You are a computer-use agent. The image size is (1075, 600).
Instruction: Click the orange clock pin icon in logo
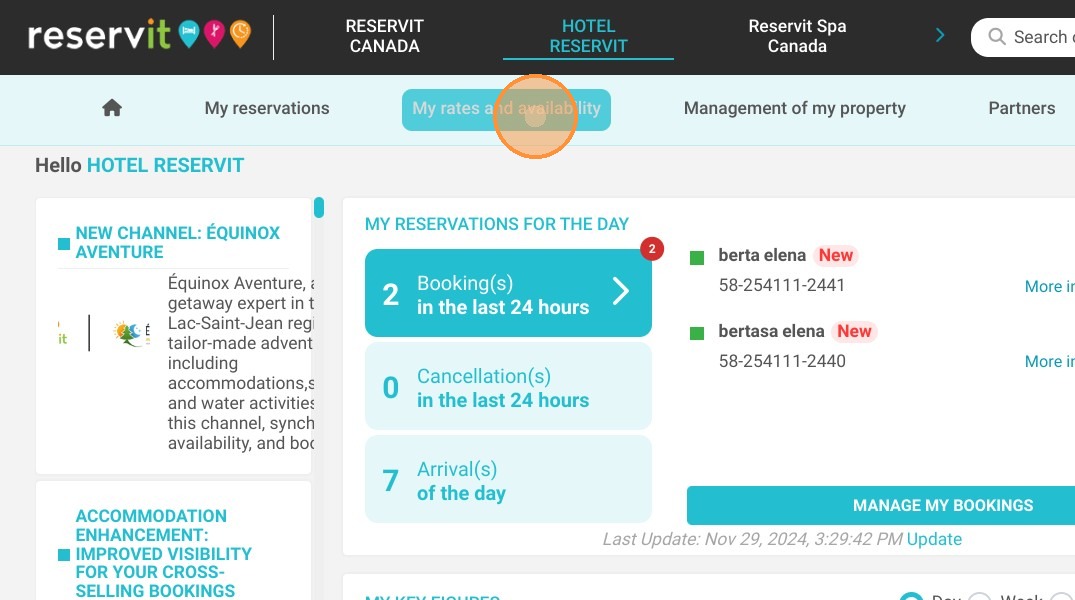coord(240,34)
